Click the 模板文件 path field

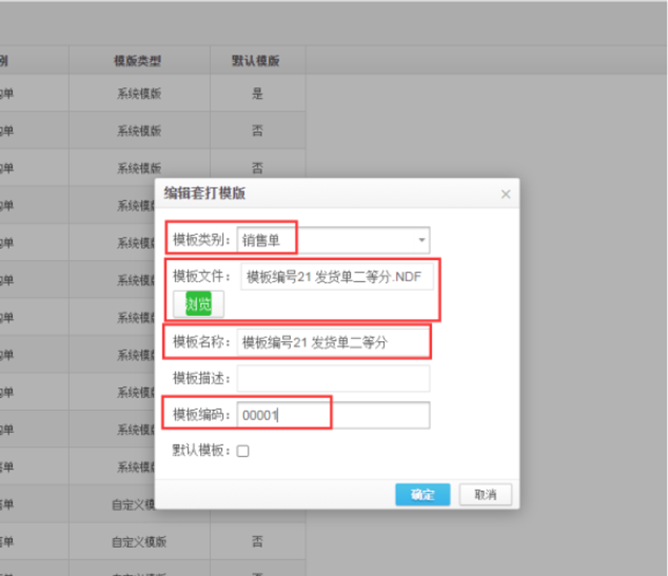[x=337, y=277]
